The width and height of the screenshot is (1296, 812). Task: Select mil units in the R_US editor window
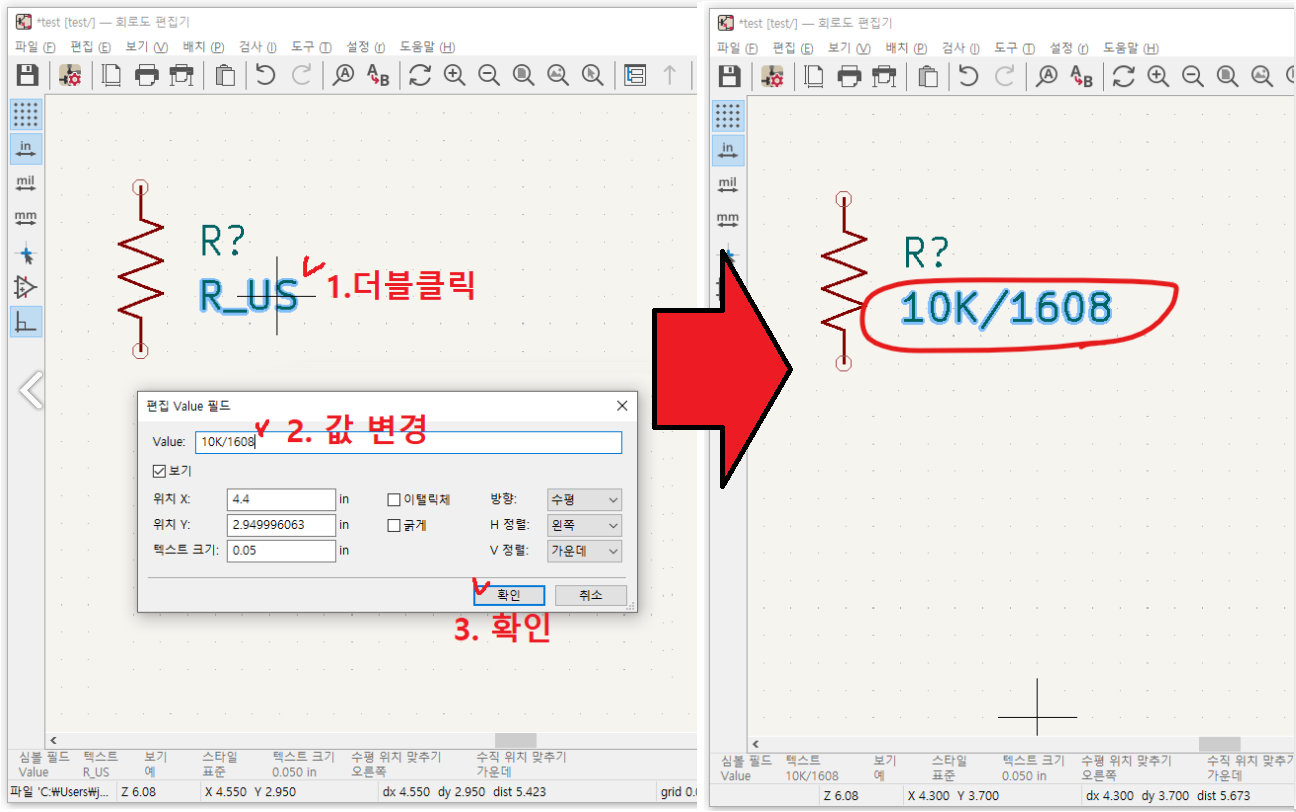(x=26, y=184)
